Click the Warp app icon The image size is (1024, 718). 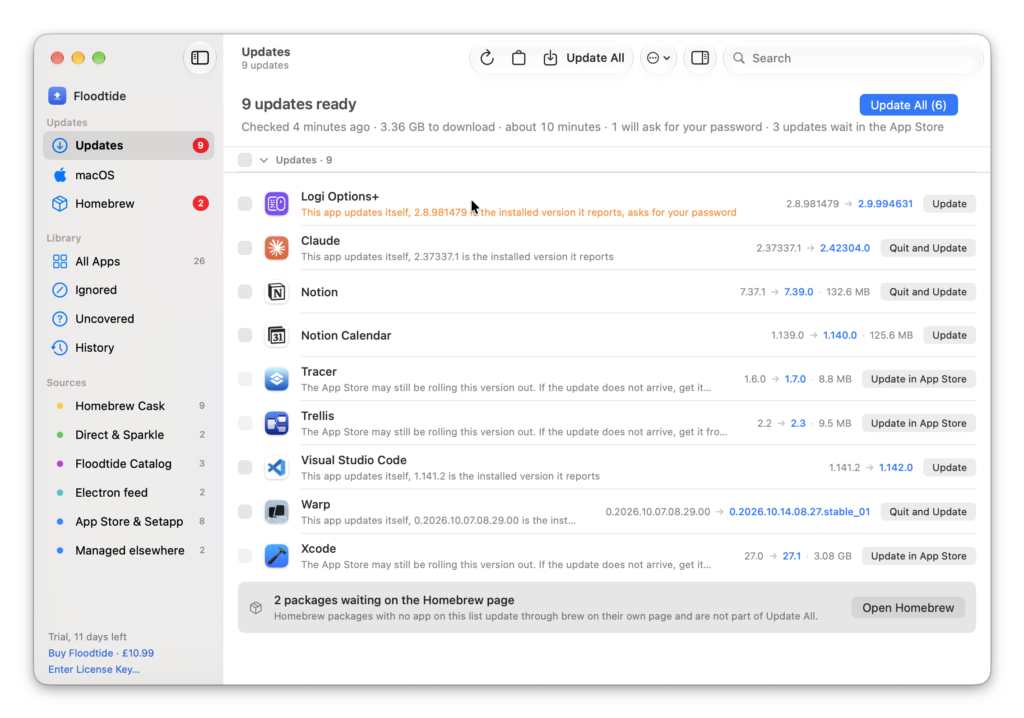pyautogui.click(x=276, y=512)
